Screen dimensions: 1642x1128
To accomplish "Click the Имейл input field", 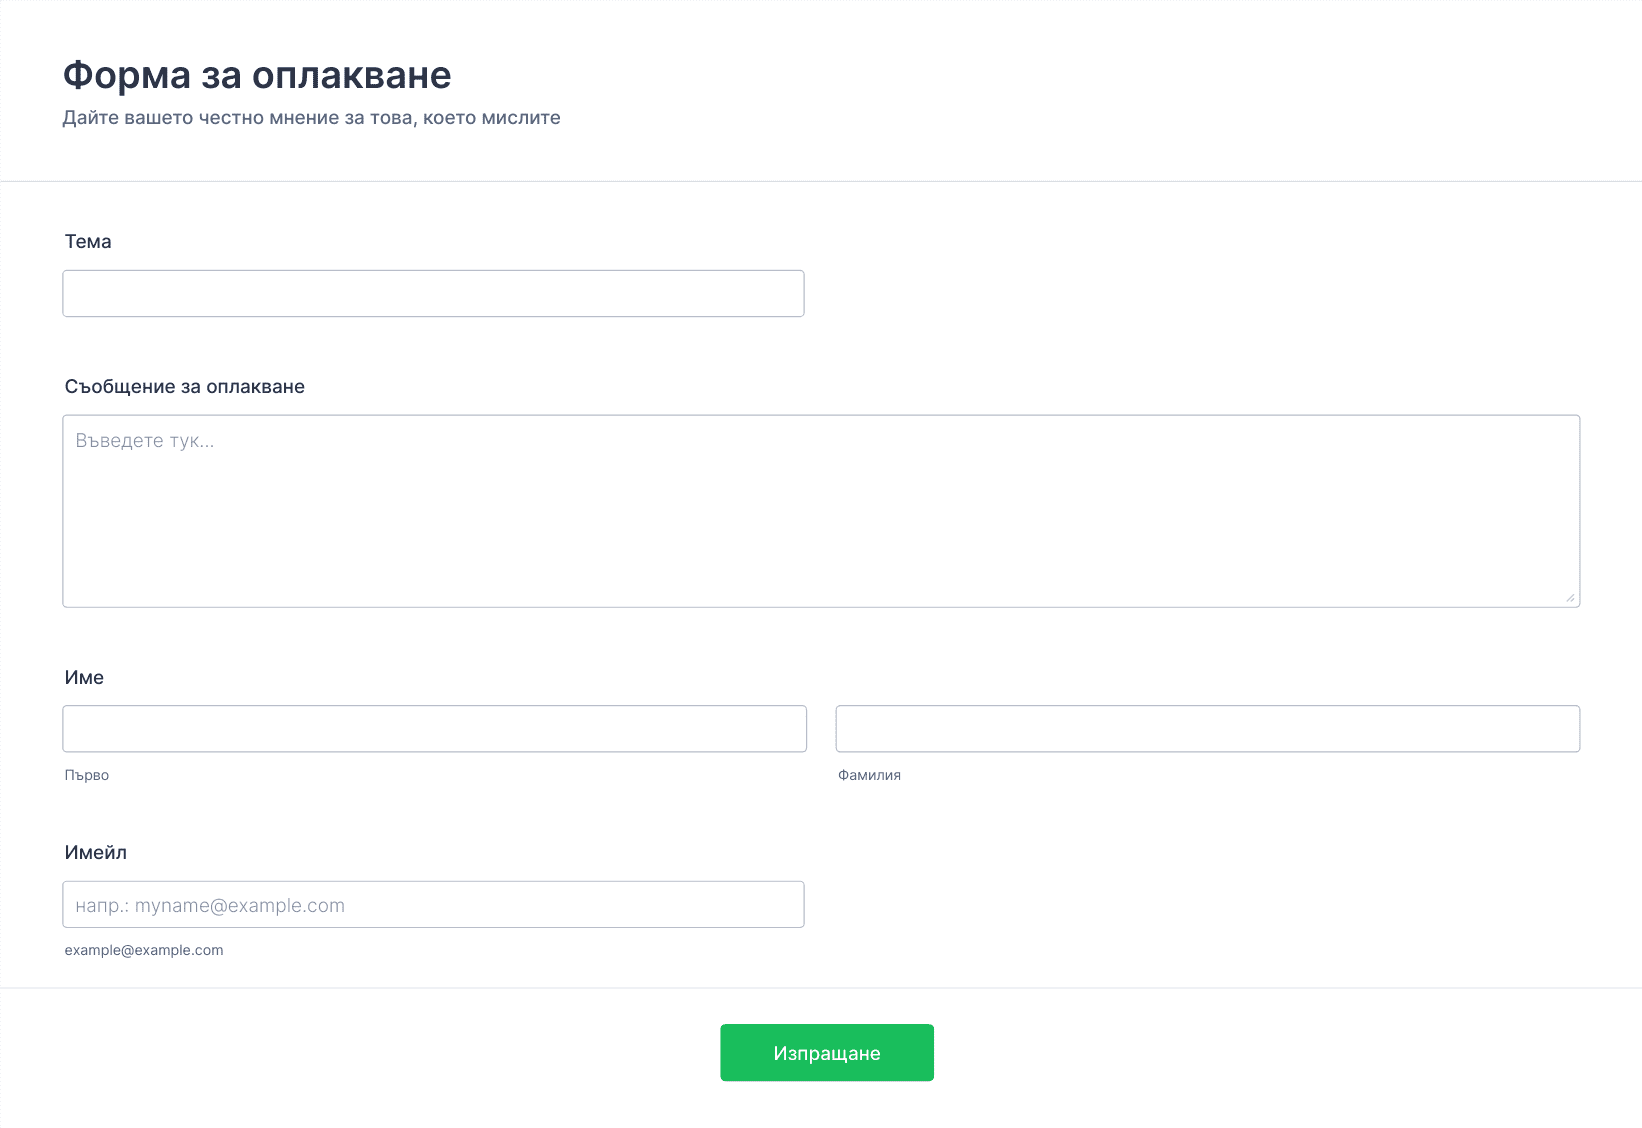I will coord(433,904).
